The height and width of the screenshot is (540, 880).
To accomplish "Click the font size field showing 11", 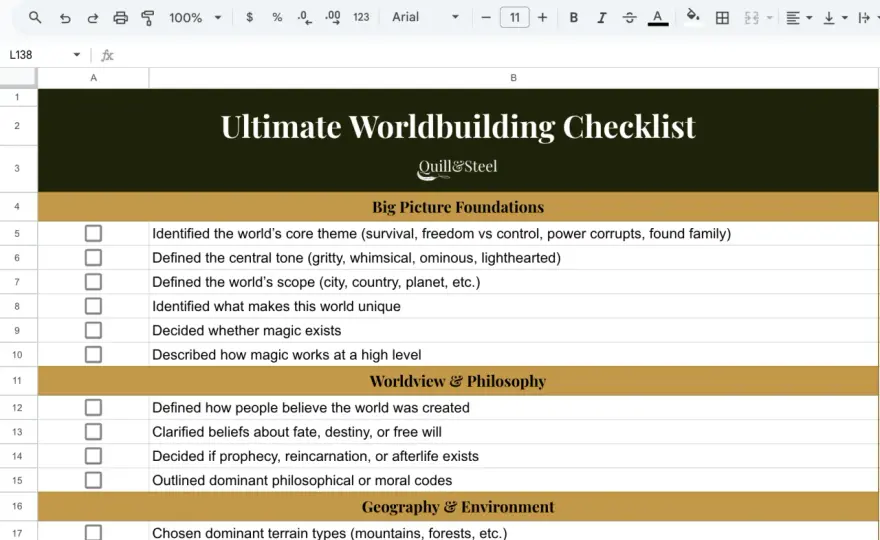I will pos(515,17).
